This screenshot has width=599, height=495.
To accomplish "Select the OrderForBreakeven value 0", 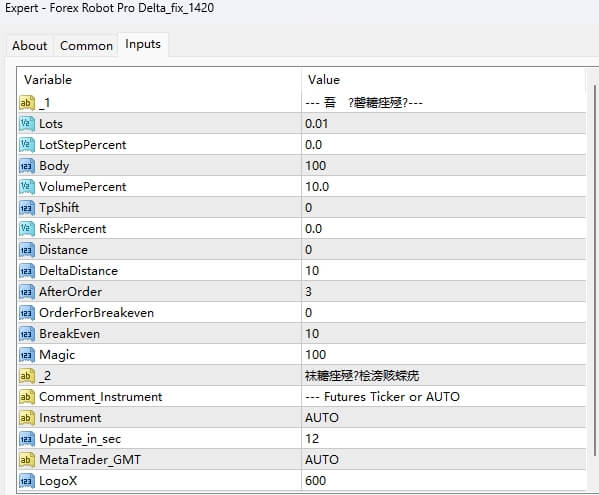I will click(x=309, y=313).
